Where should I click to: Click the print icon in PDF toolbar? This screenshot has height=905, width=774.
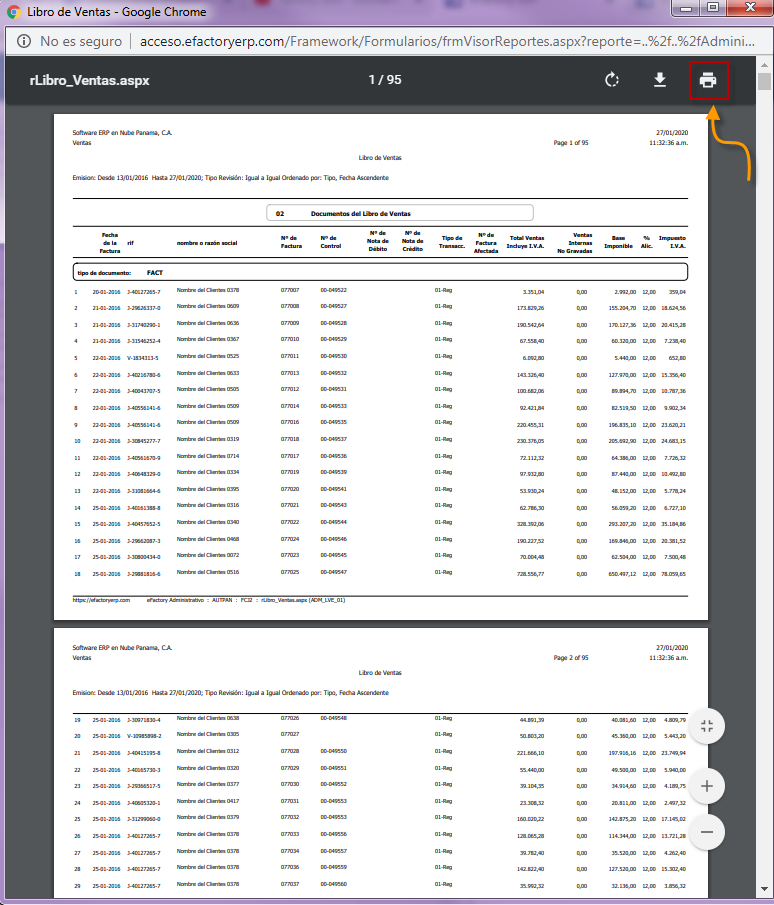click(x=708, y=80)
